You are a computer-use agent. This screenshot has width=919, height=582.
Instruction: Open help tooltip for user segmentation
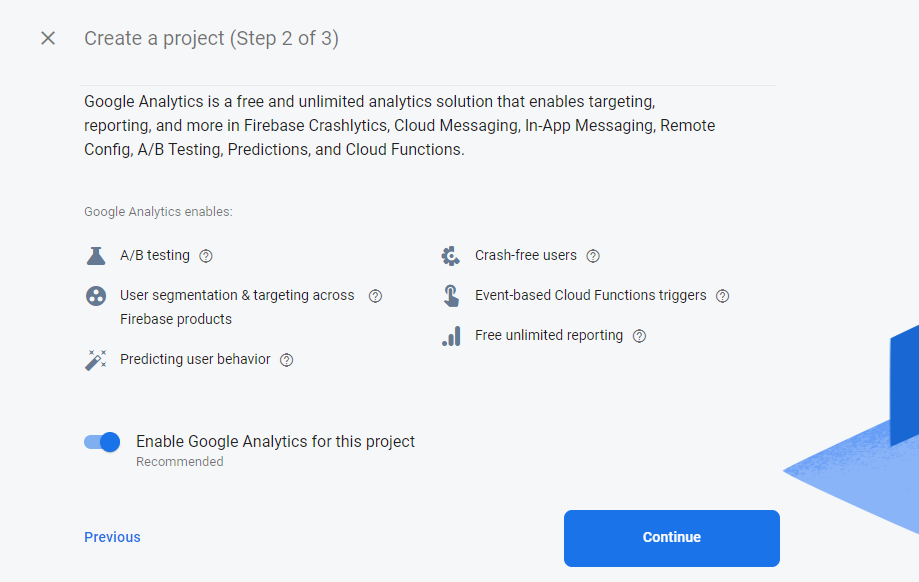375,296
